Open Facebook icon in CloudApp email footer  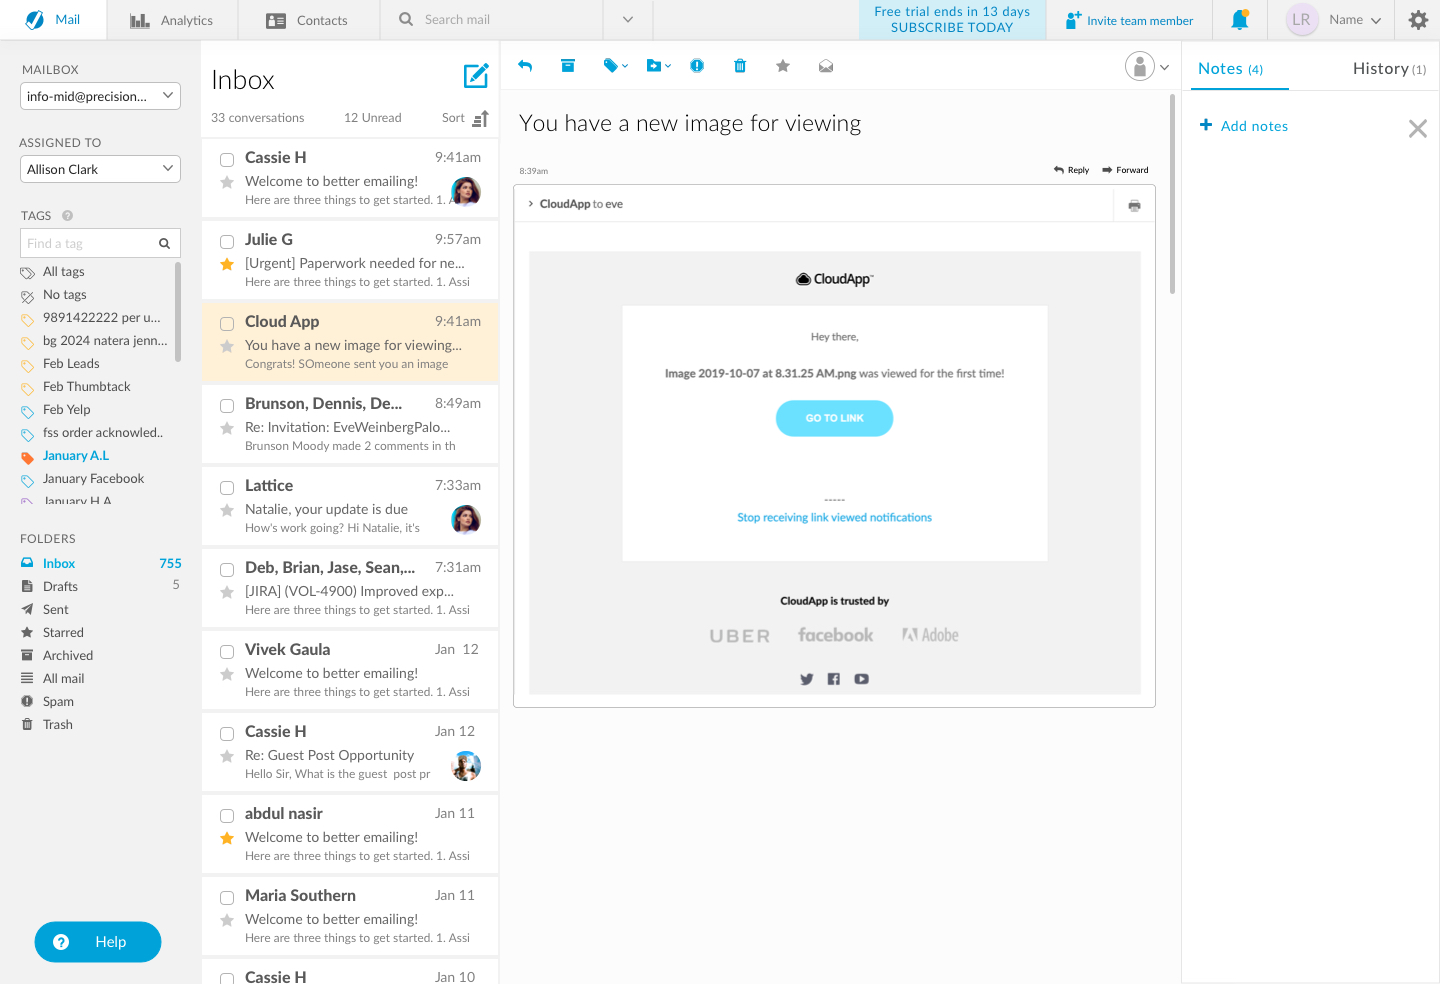[x=834, y=679]
